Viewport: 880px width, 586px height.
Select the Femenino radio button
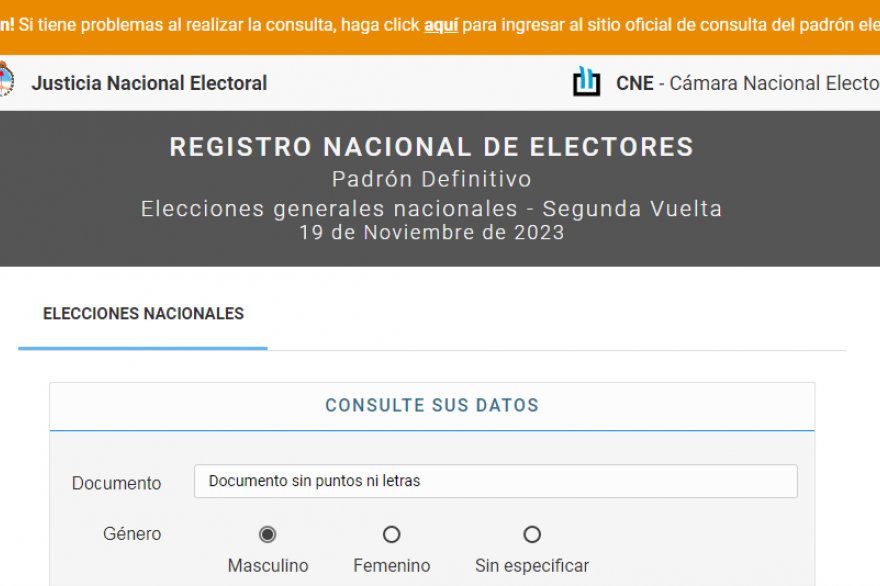[x=392, y=535]
